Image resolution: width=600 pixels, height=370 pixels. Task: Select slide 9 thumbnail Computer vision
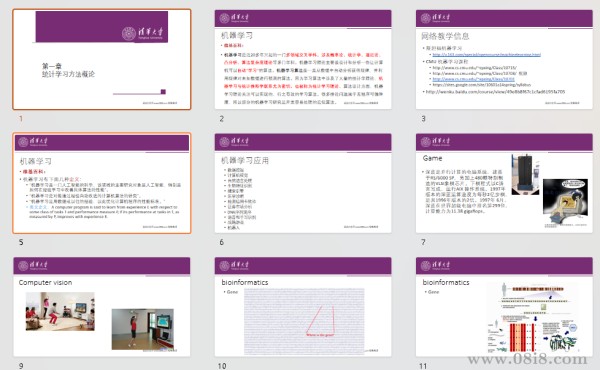pos(102,307)
